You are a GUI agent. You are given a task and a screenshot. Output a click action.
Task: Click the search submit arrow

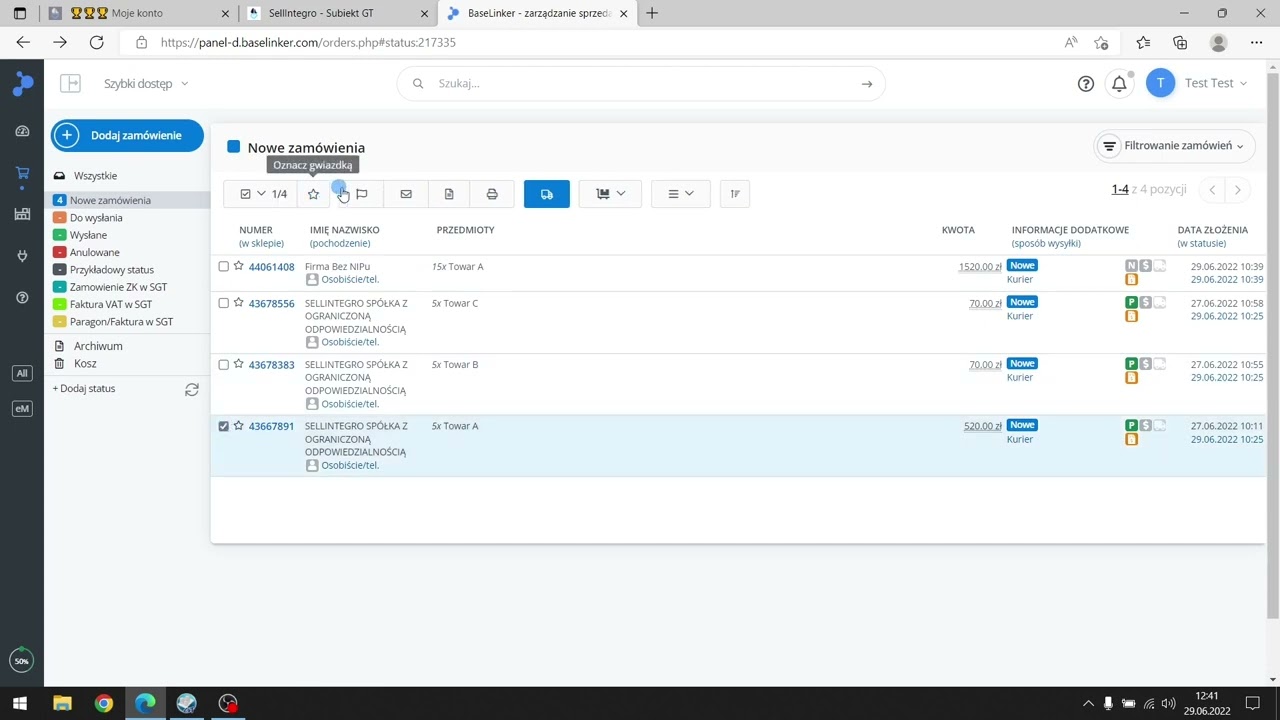coord(867,84)
